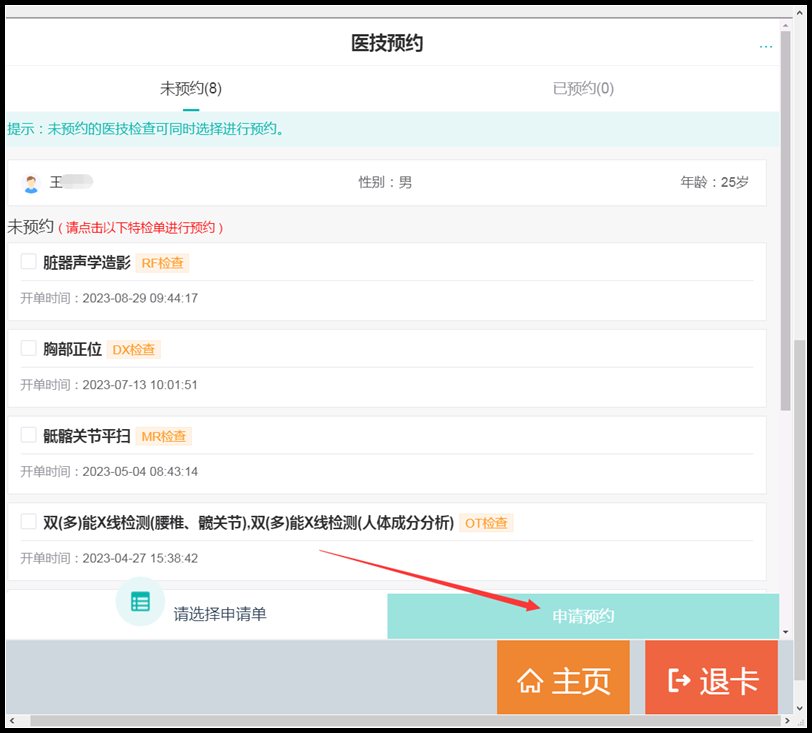Viewport: 812px width, 733px height.
Task: Check the 脏器声学造影 checkbox
Action: [x=27, y=262]
